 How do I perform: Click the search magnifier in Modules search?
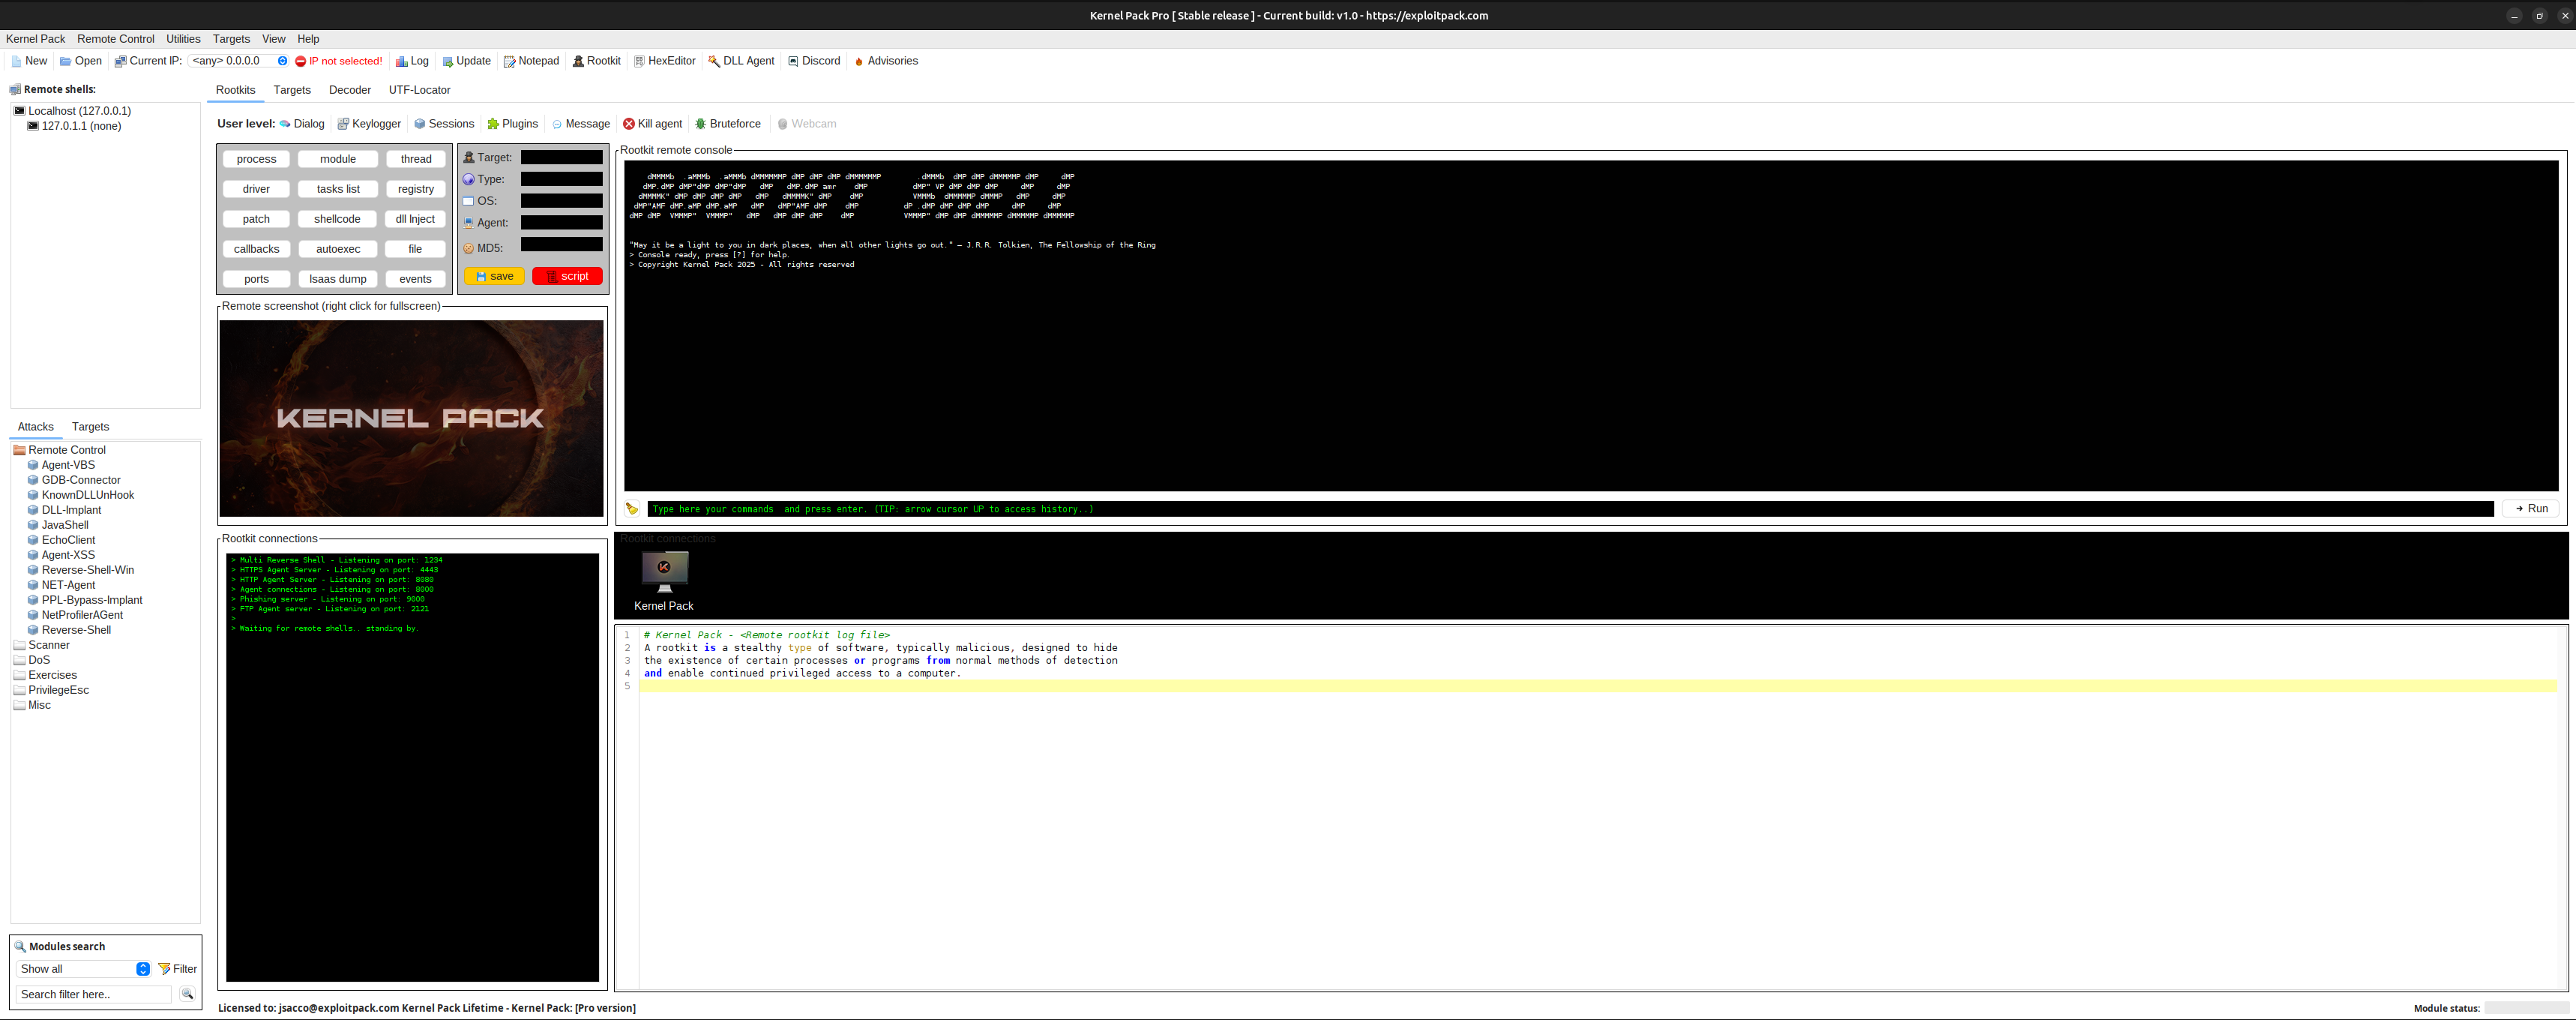click(187, 994)
